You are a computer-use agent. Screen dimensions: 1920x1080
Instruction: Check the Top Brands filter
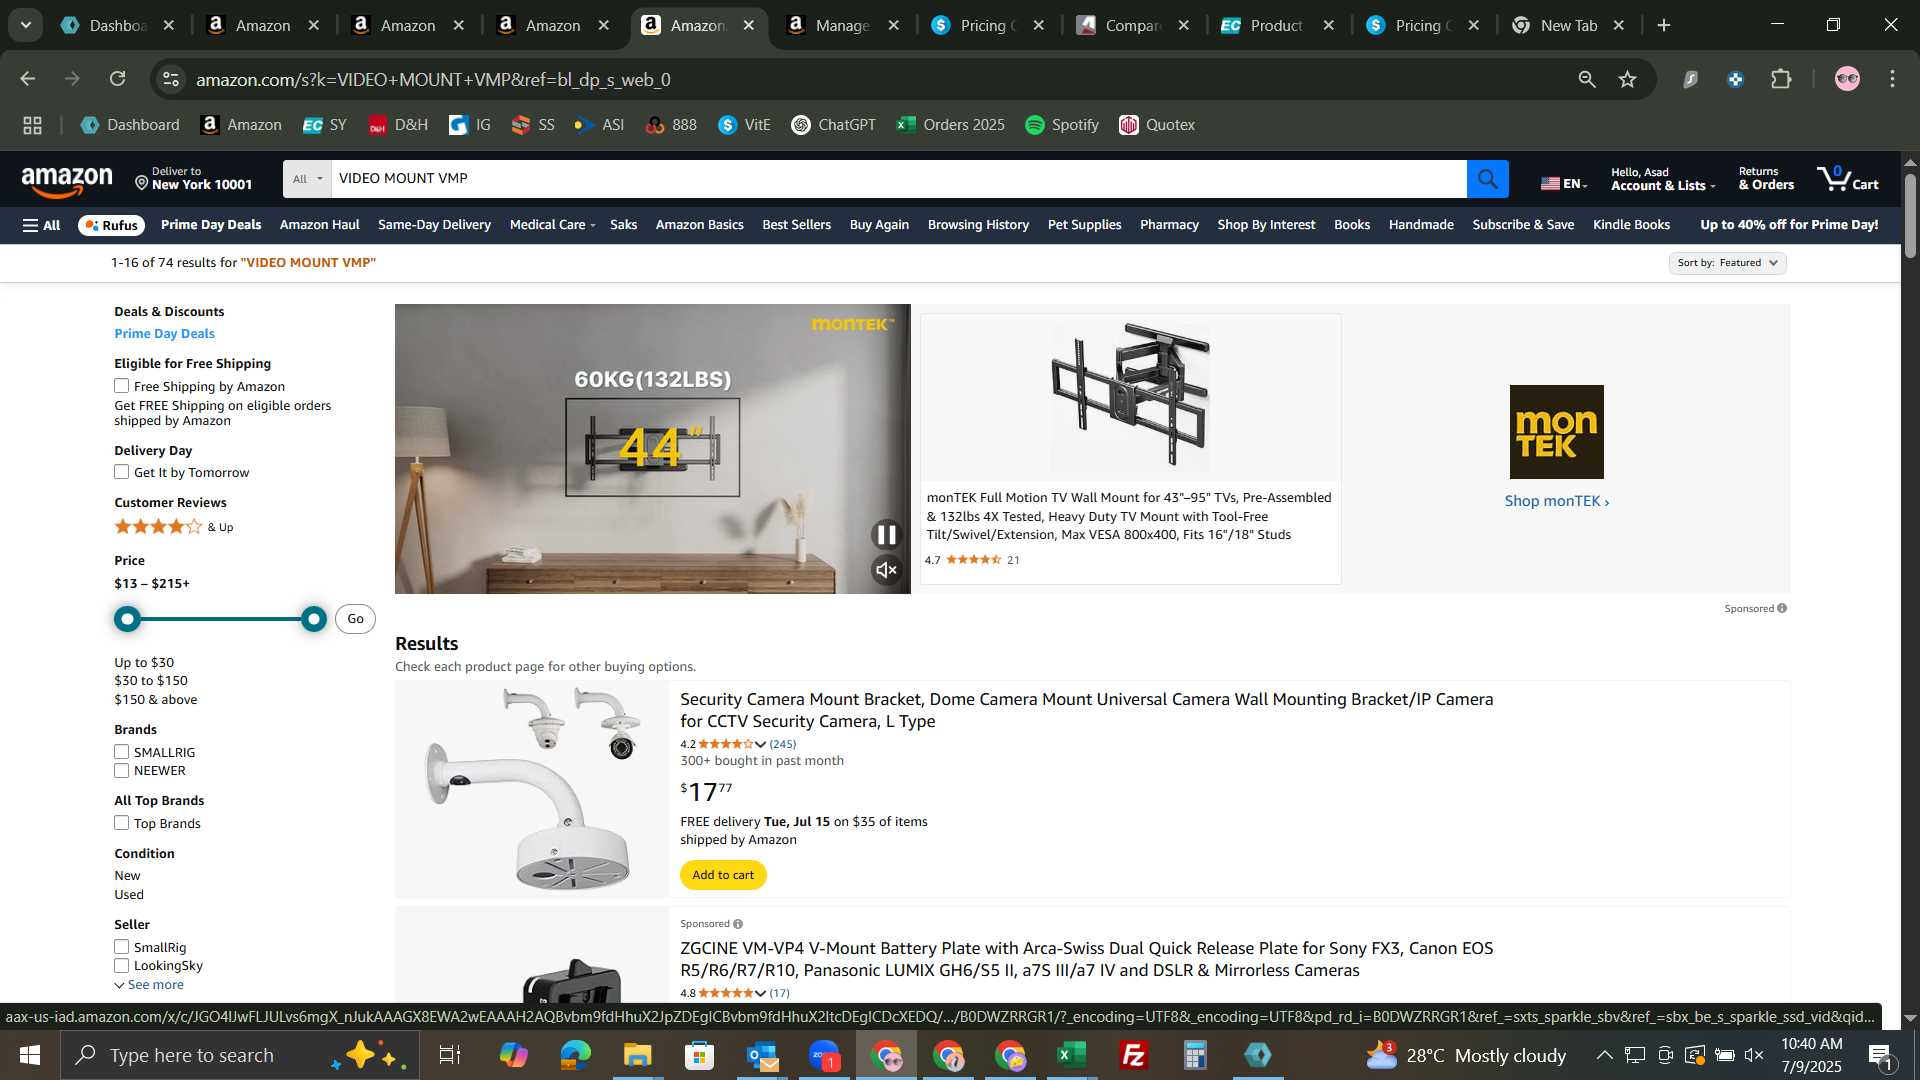[122, 823]
